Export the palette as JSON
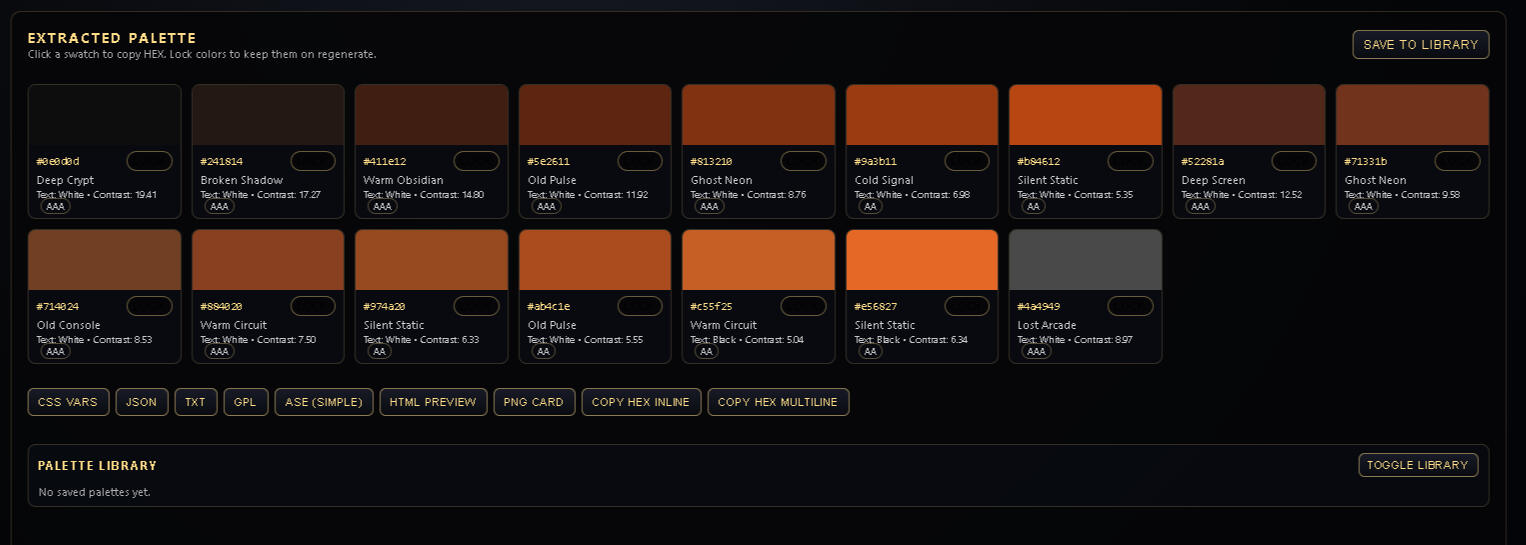 pos(142,402)
